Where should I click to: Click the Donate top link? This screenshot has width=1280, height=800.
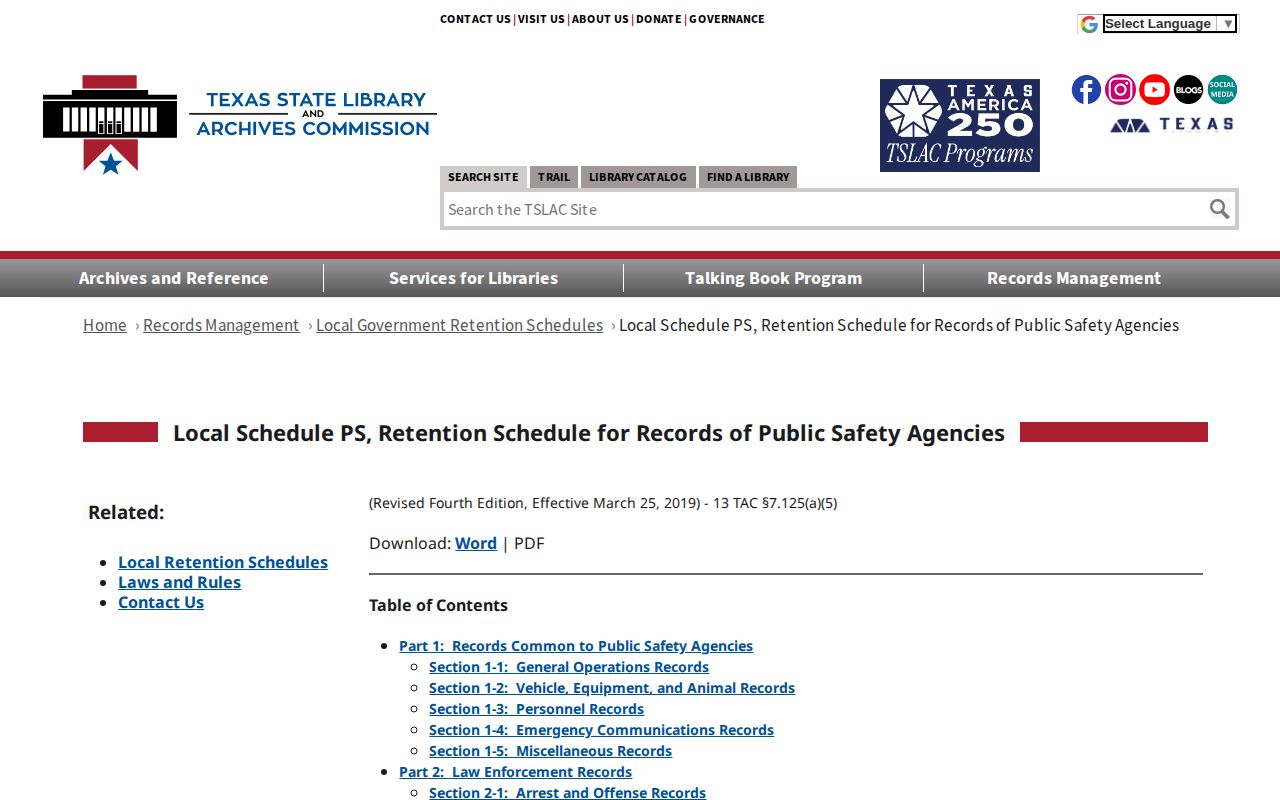659,19
